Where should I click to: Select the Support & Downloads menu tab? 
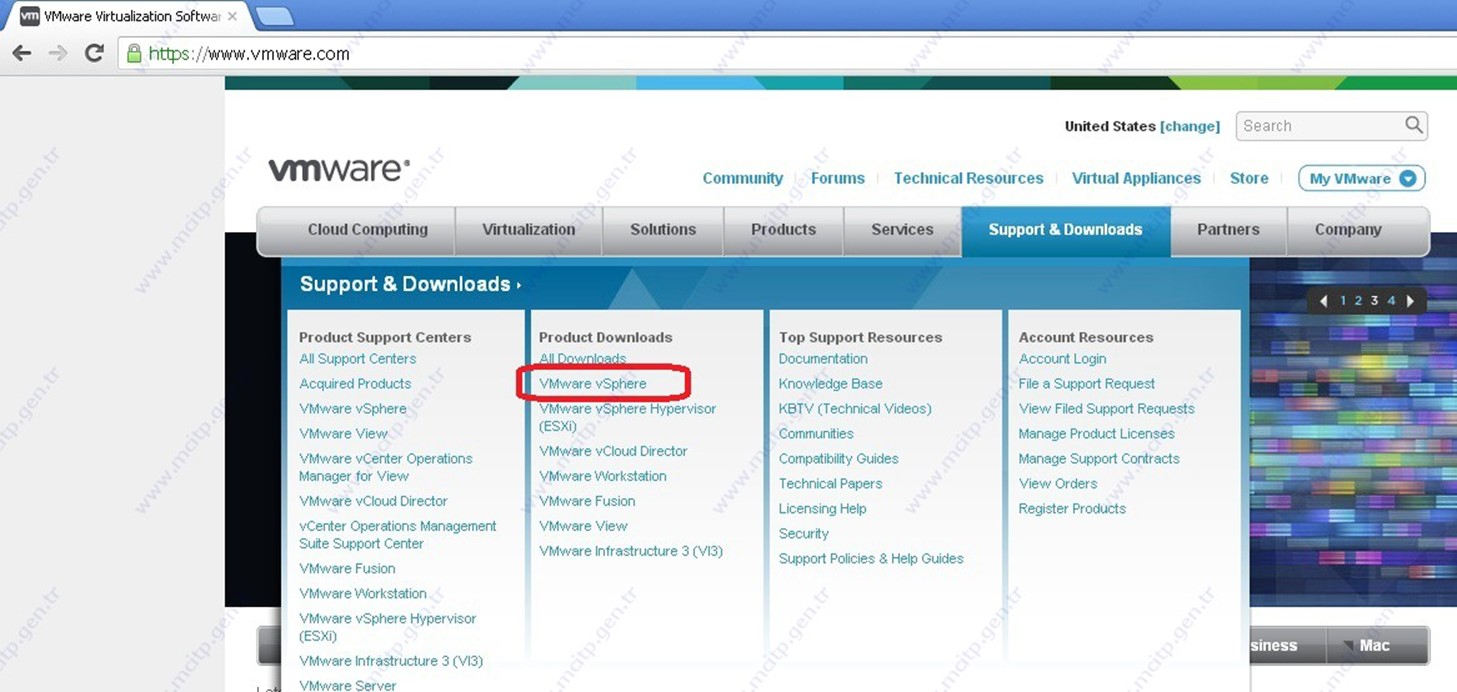pos(1065,230)
